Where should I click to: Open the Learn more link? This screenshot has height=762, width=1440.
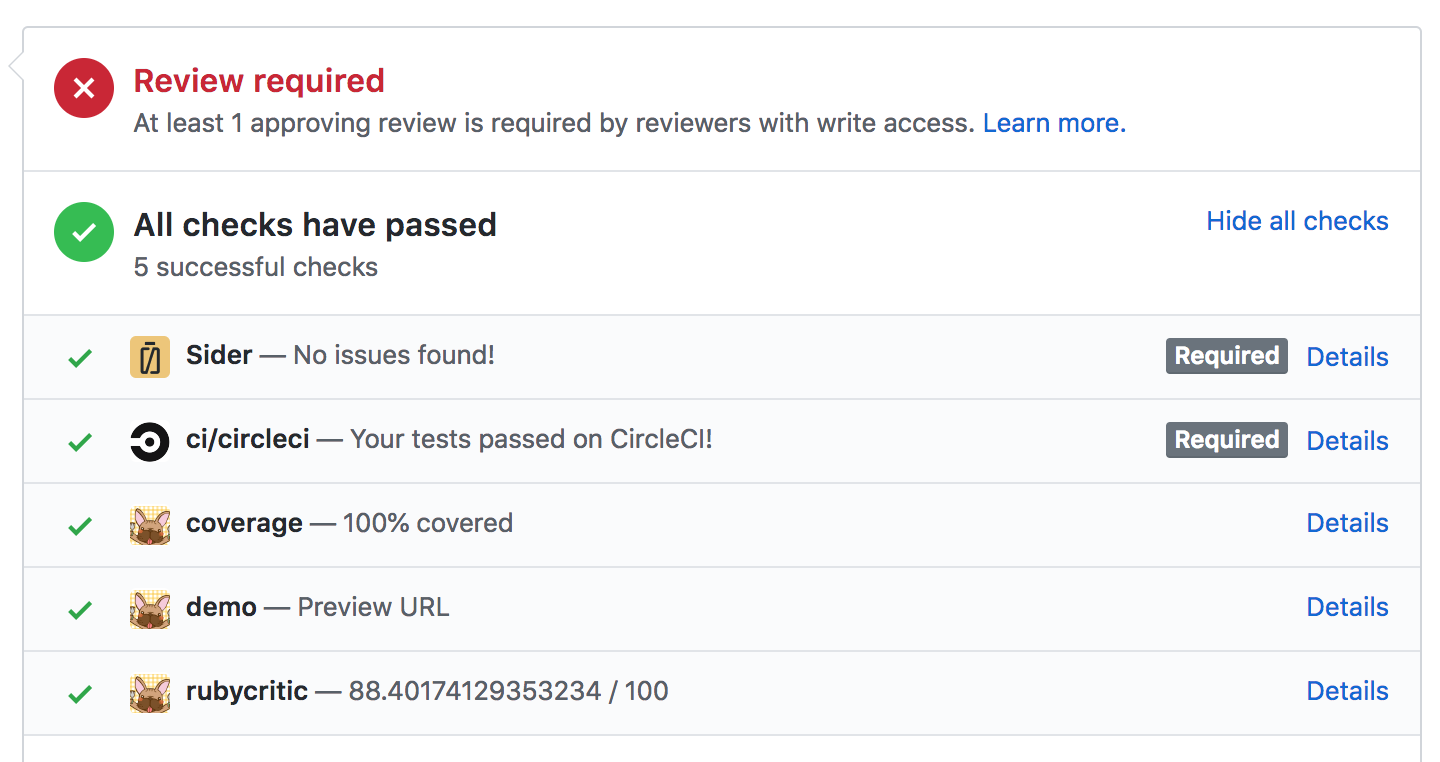[x=1054, y=123]
